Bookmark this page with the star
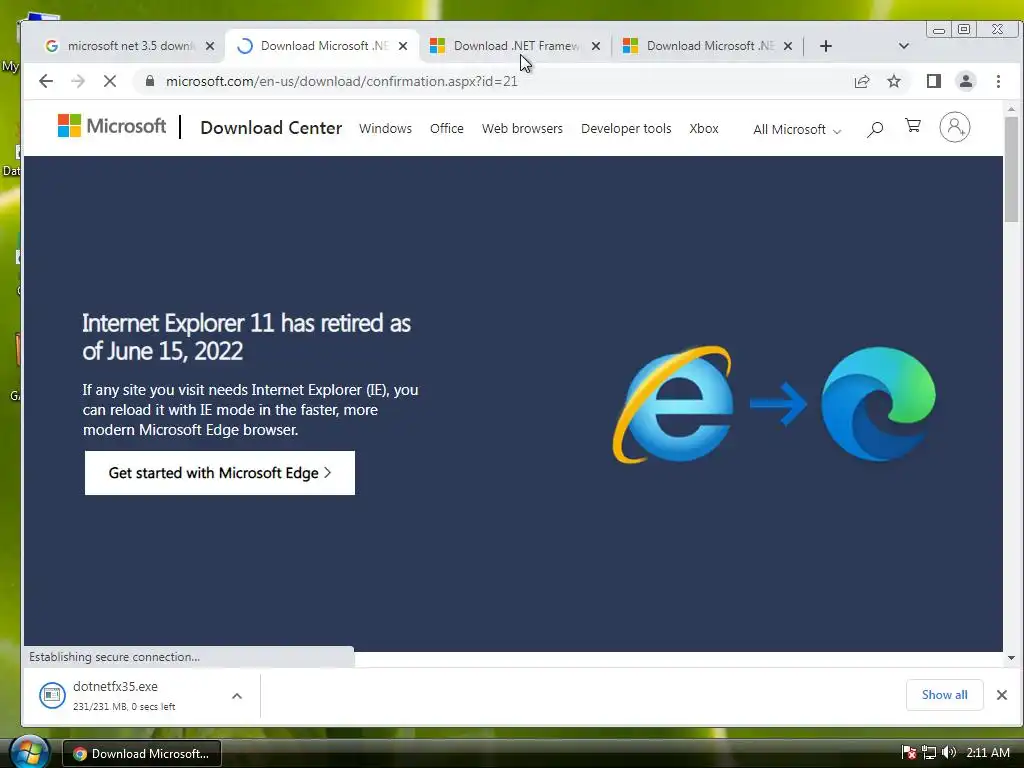1024x768 pixels. coord(894,81)
